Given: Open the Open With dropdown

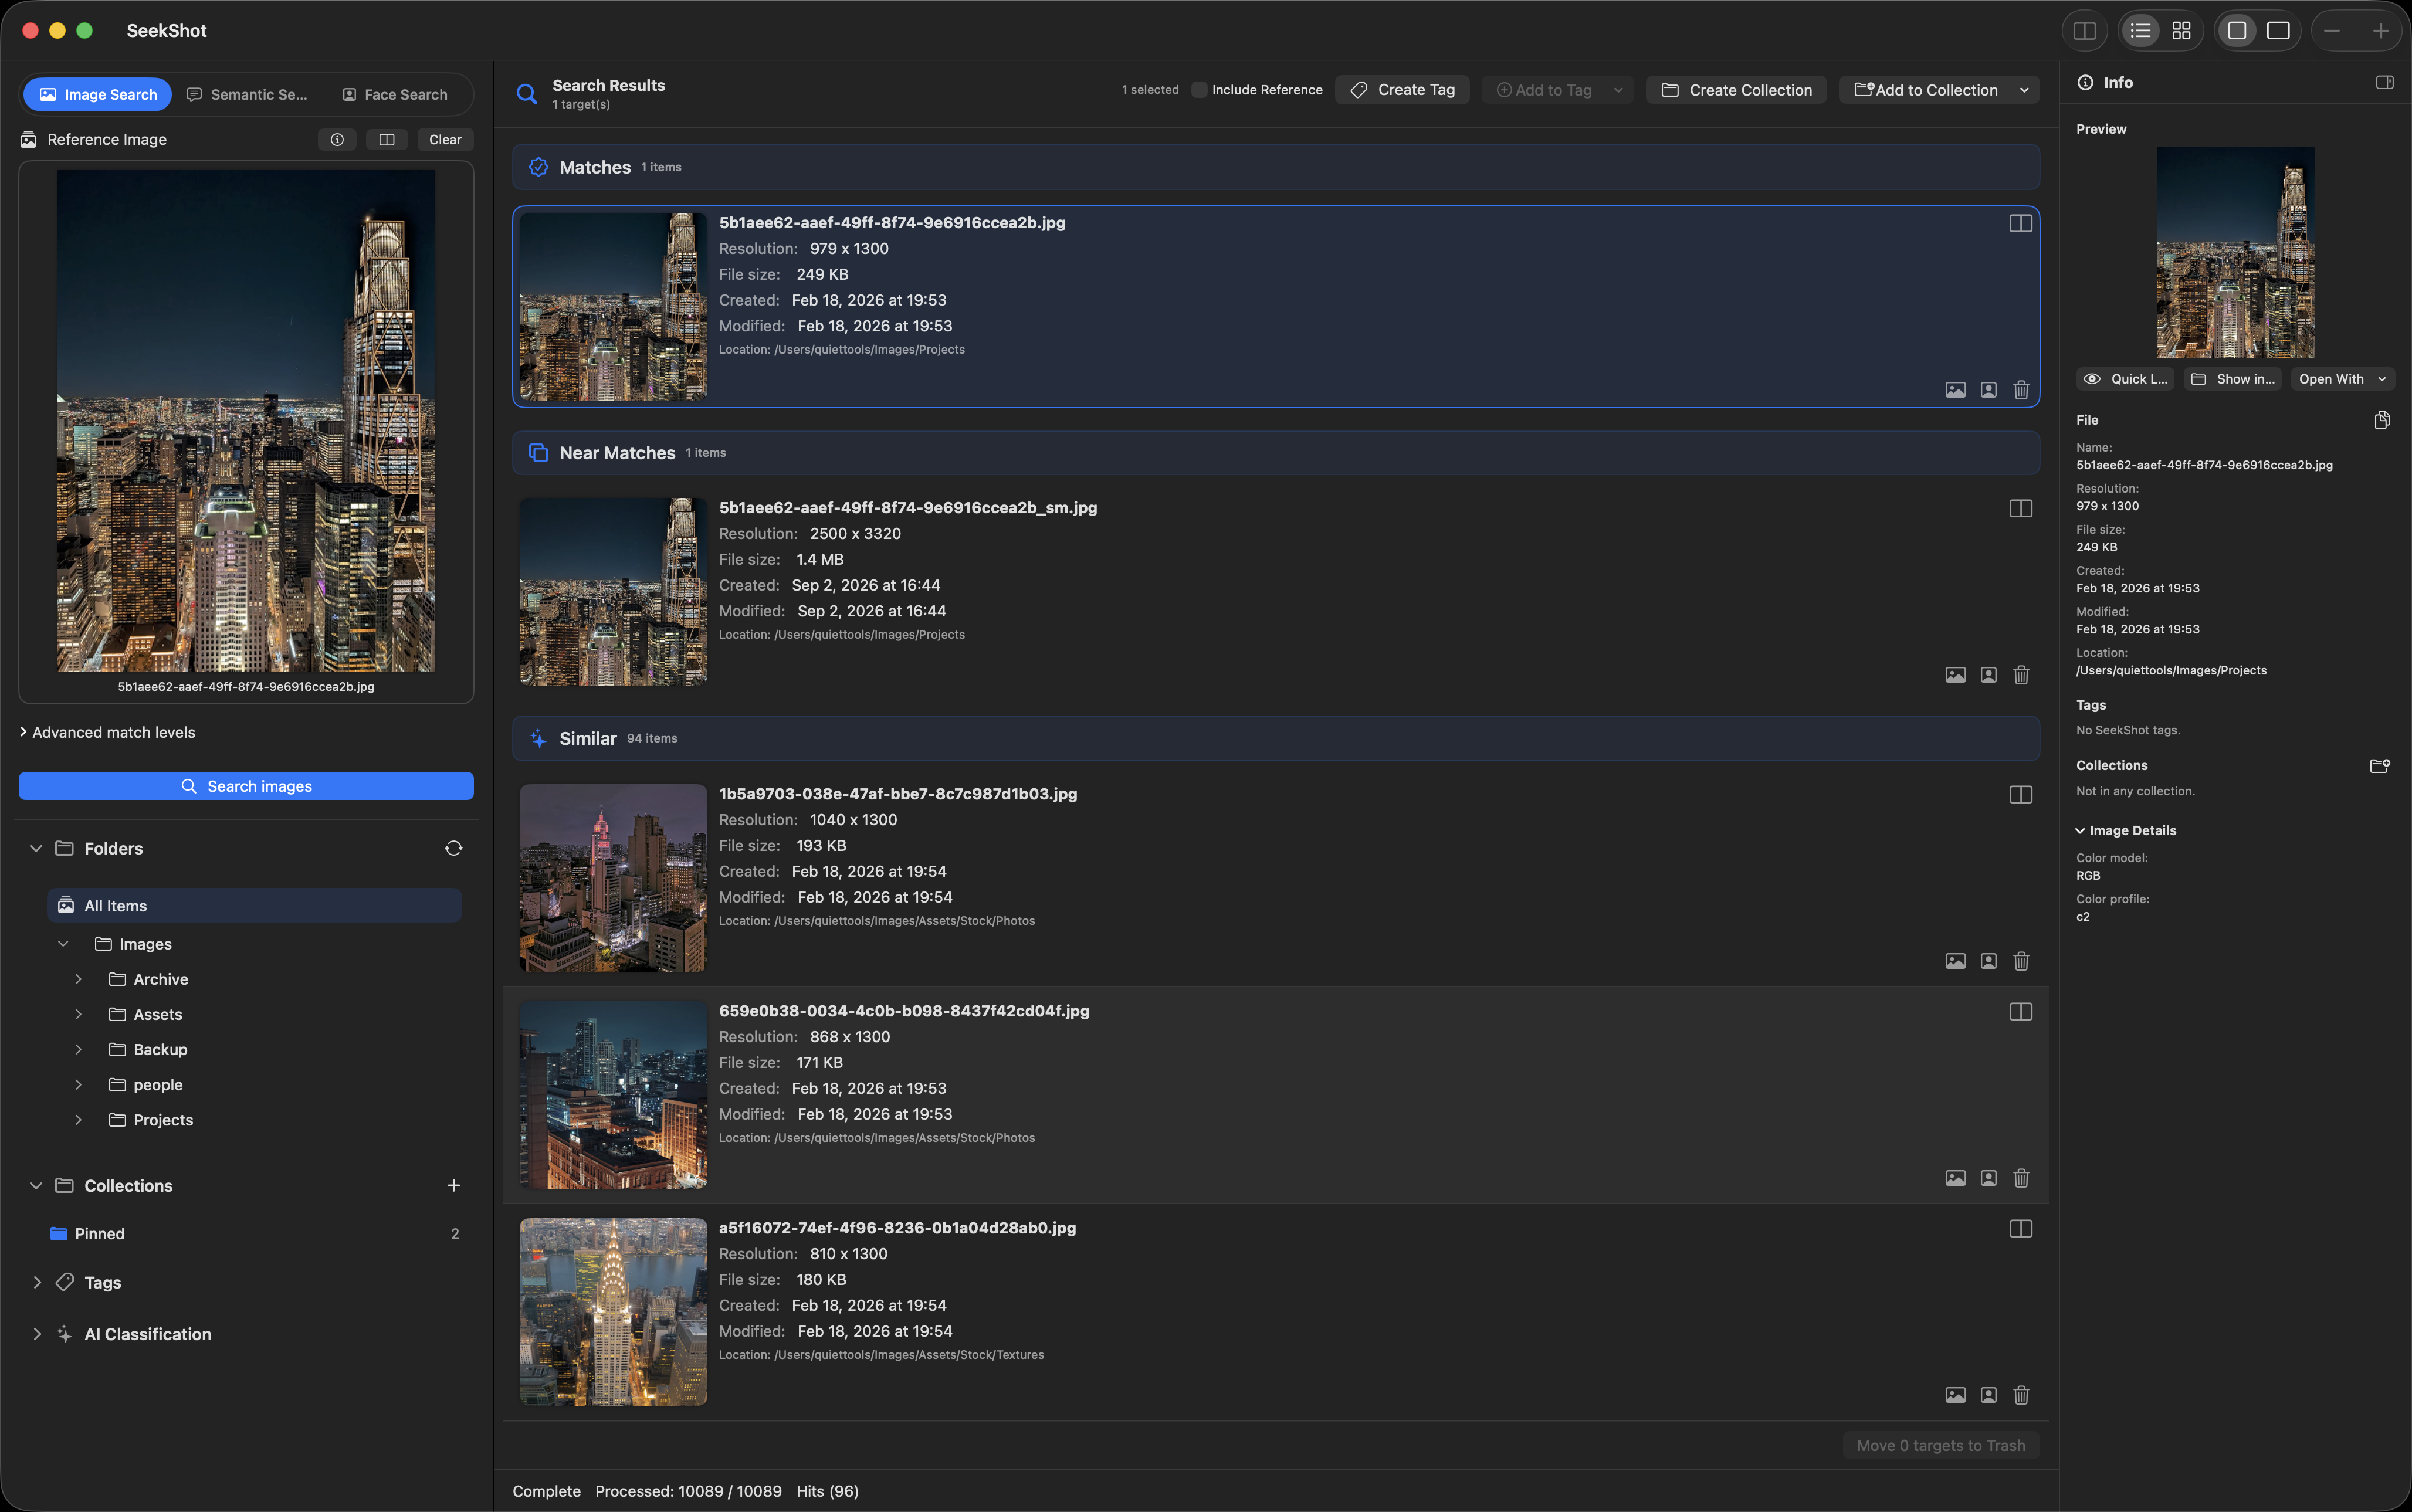Looking at the screenshot, I should point(2342,379).
